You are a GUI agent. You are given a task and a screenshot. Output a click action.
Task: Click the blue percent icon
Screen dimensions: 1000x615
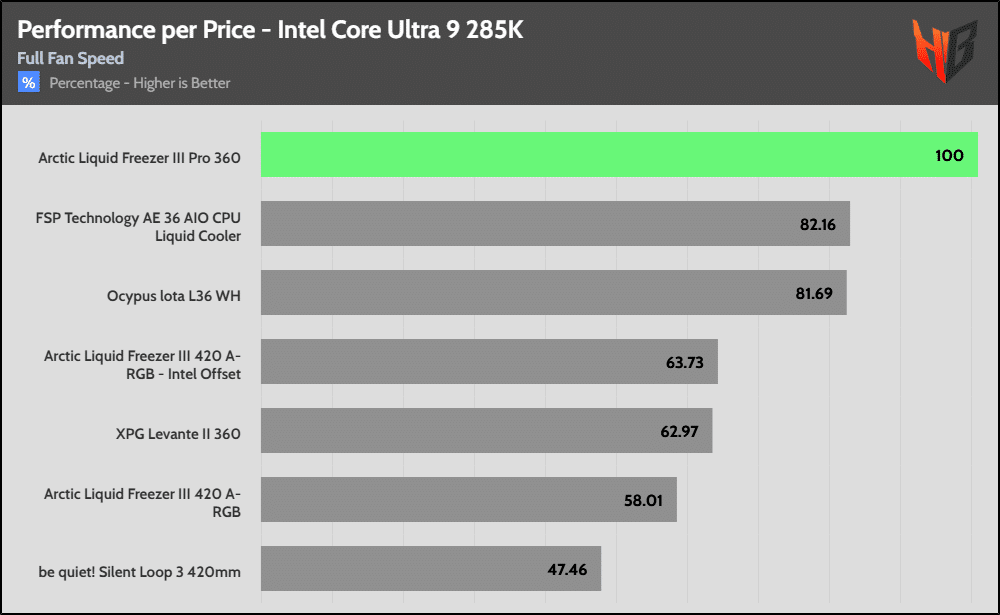click(28, 82)
